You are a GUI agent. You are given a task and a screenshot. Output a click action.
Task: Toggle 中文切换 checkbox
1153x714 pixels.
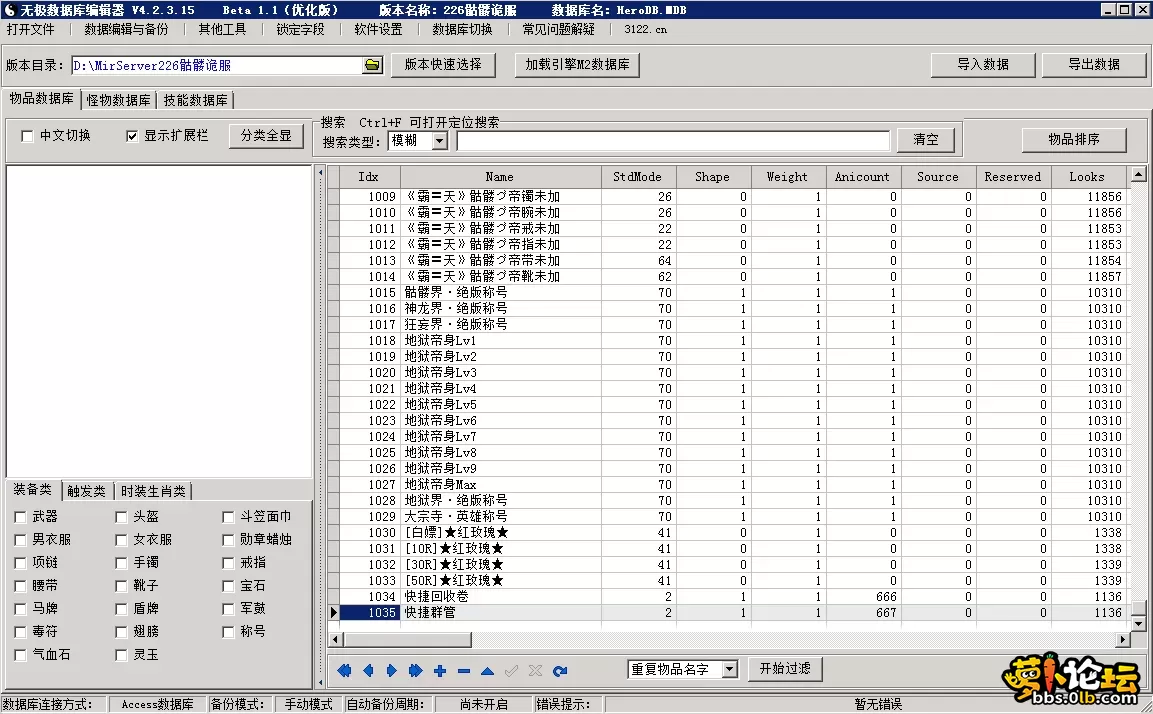pyautogui.click(x=27, y=136)
